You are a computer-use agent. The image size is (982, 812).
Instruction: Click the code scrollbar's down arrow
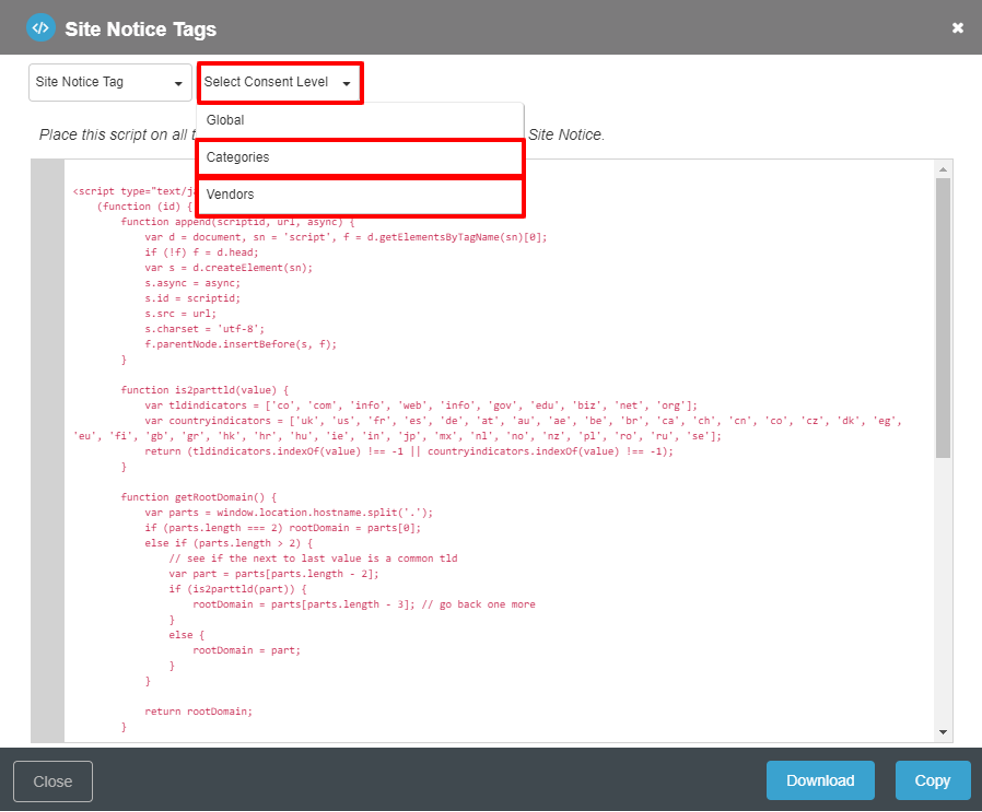(943, 732)
